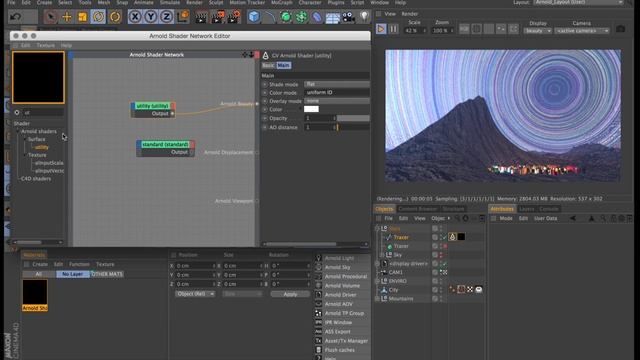Screen dimensions: 640x360
Task: Toggle red X enable on second Tracer
Action: coord(445,246)
